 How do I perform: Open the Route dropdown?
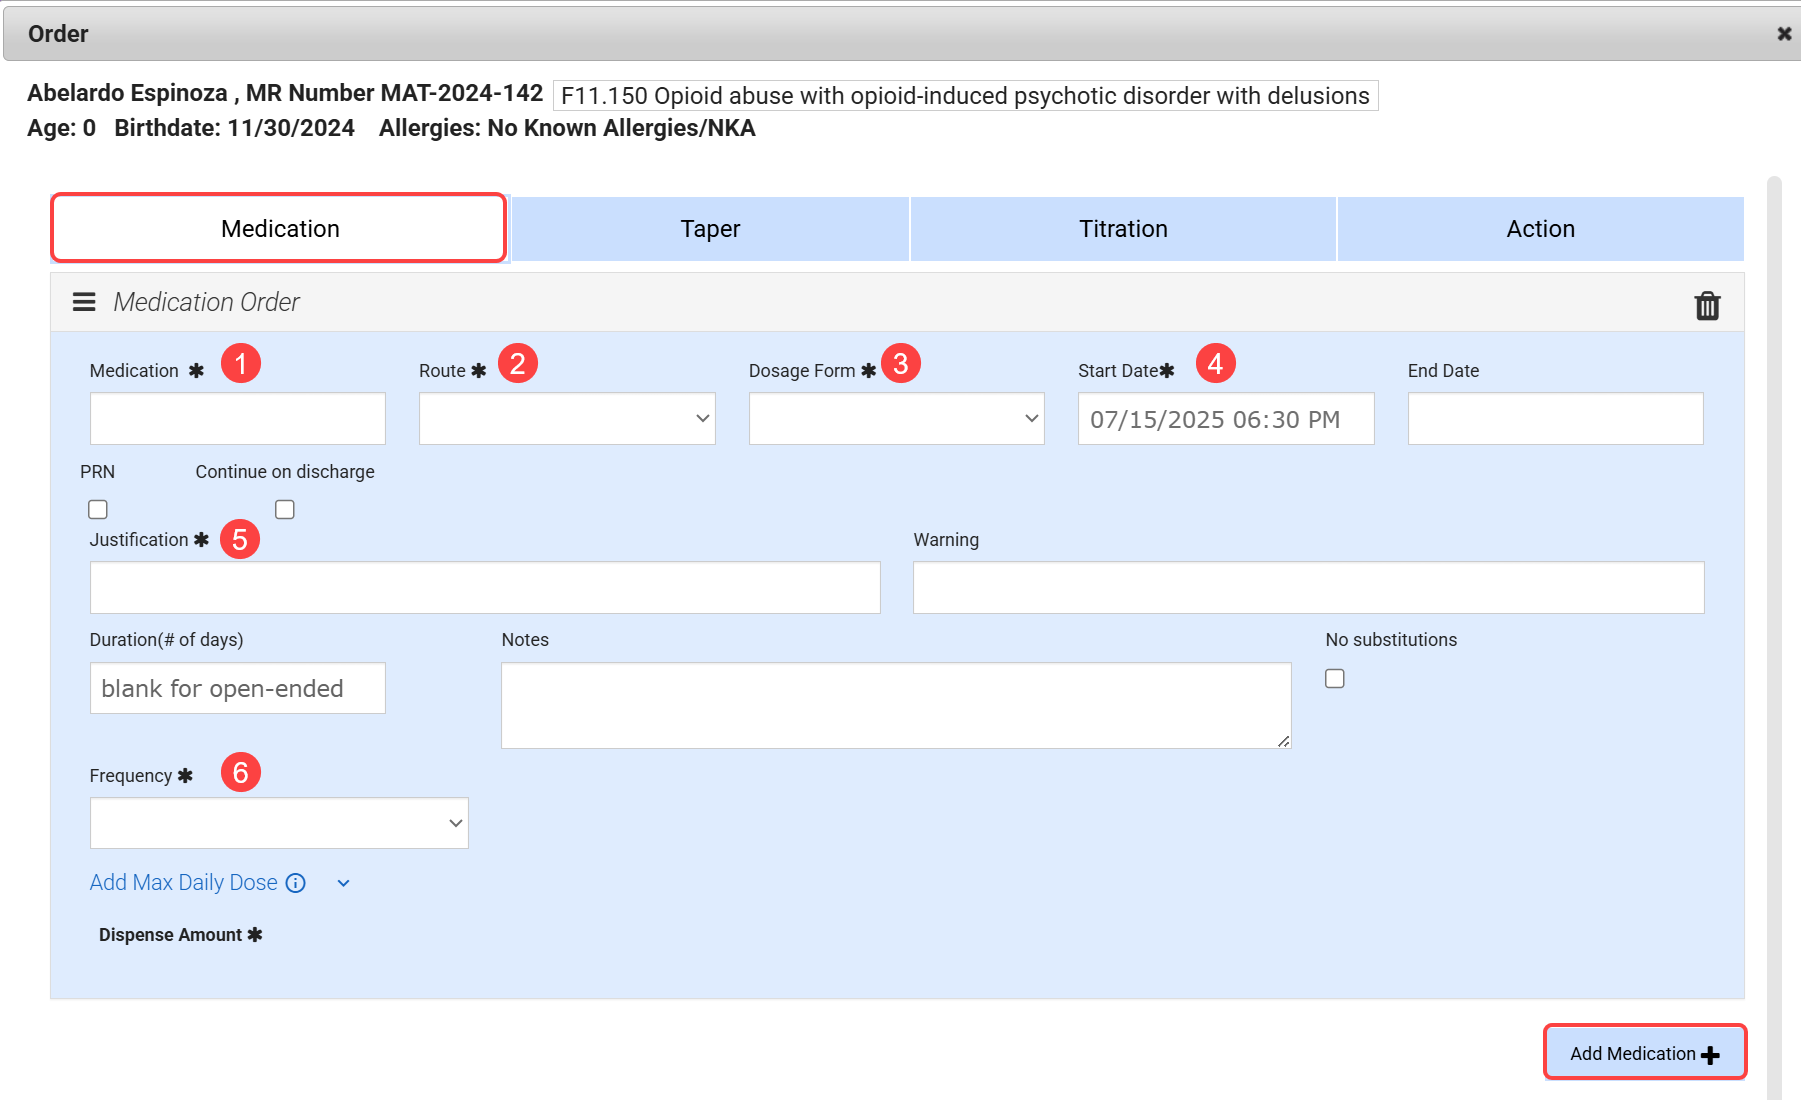click(x=567, y=419)
